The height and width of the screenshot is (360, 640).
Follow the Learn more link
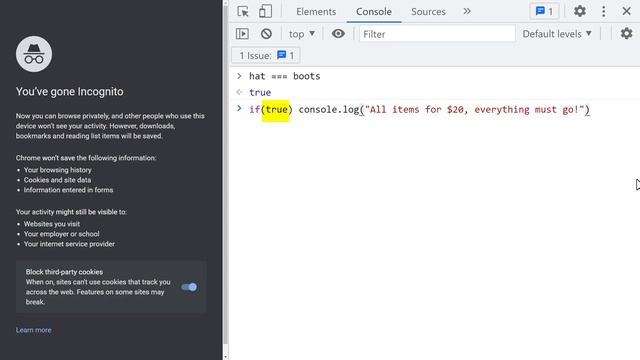pos(33,330)
